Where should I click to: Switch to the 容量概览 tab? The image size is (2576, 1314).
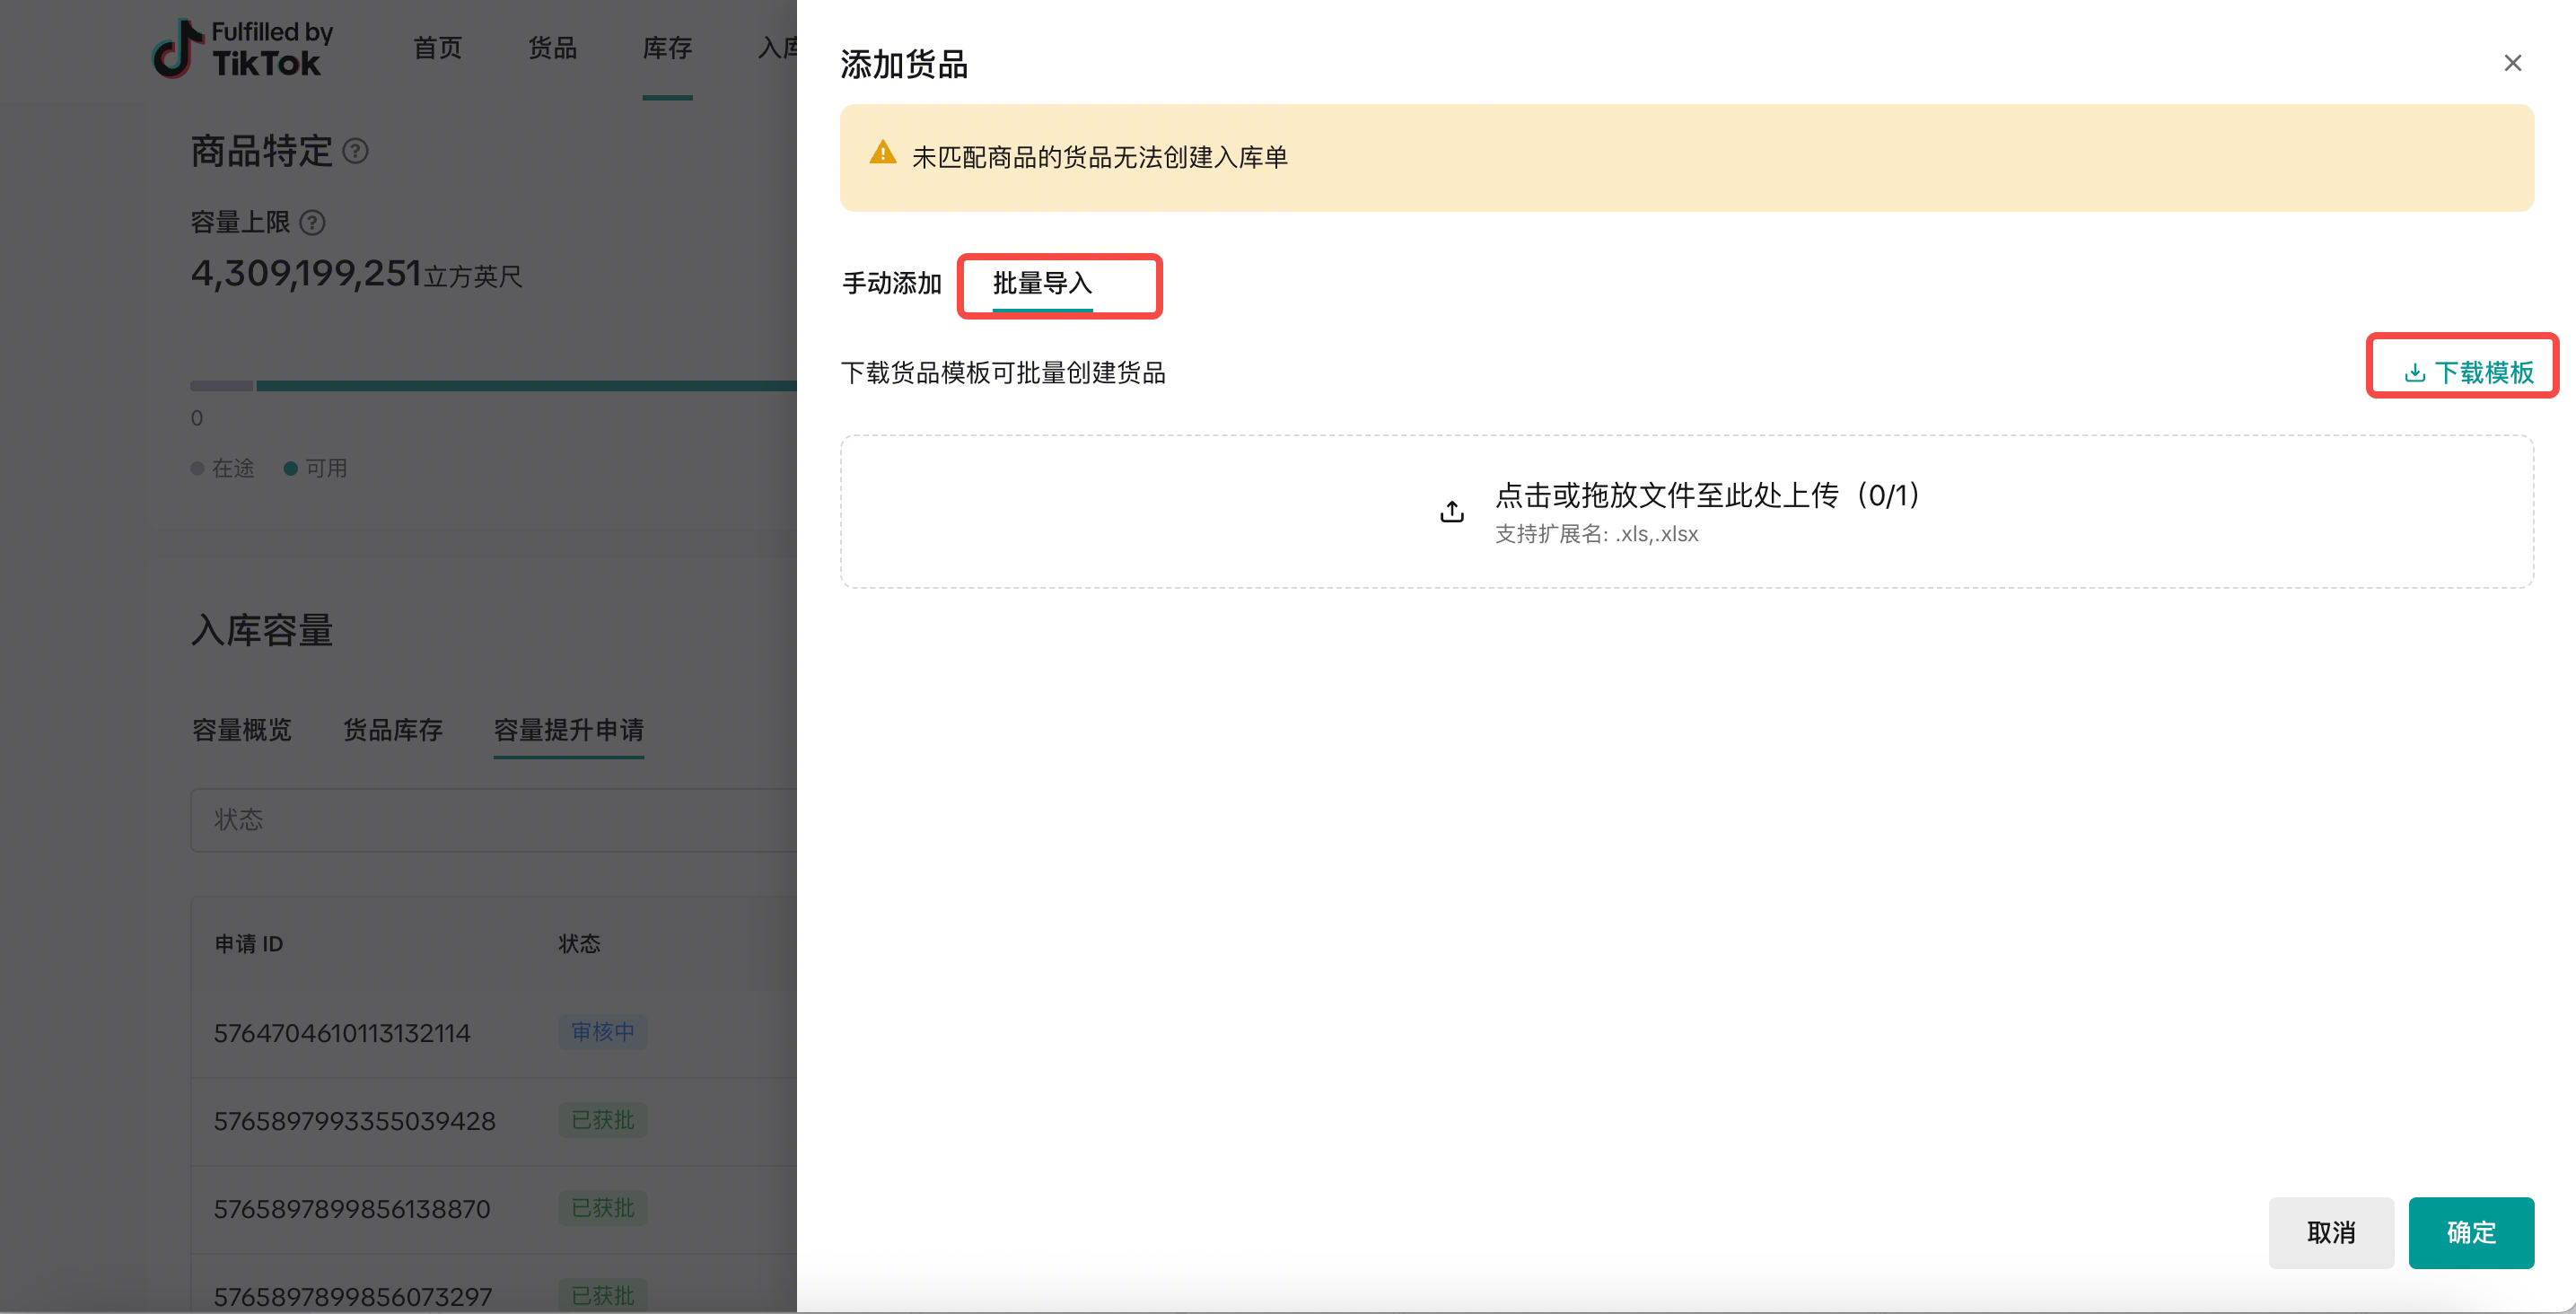point(241,730)
